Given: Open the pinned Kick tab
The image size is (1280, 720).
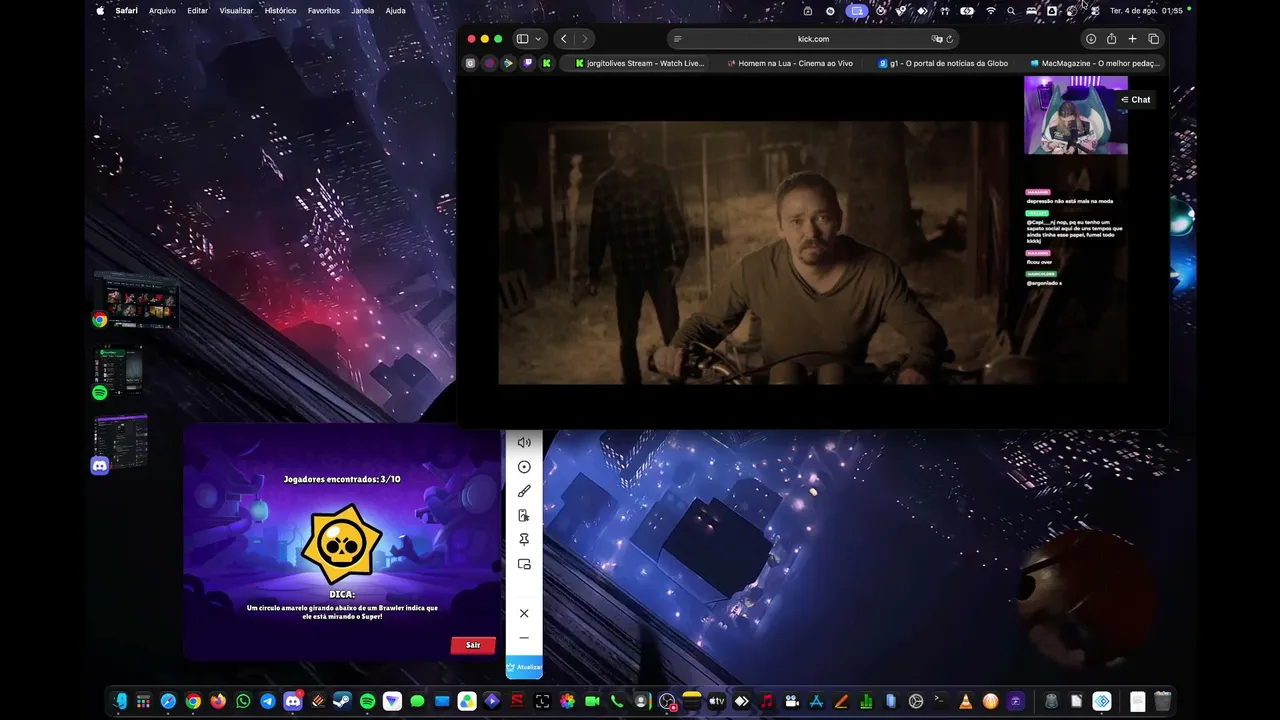Looking at the screenshot, I should pos(546,63).
